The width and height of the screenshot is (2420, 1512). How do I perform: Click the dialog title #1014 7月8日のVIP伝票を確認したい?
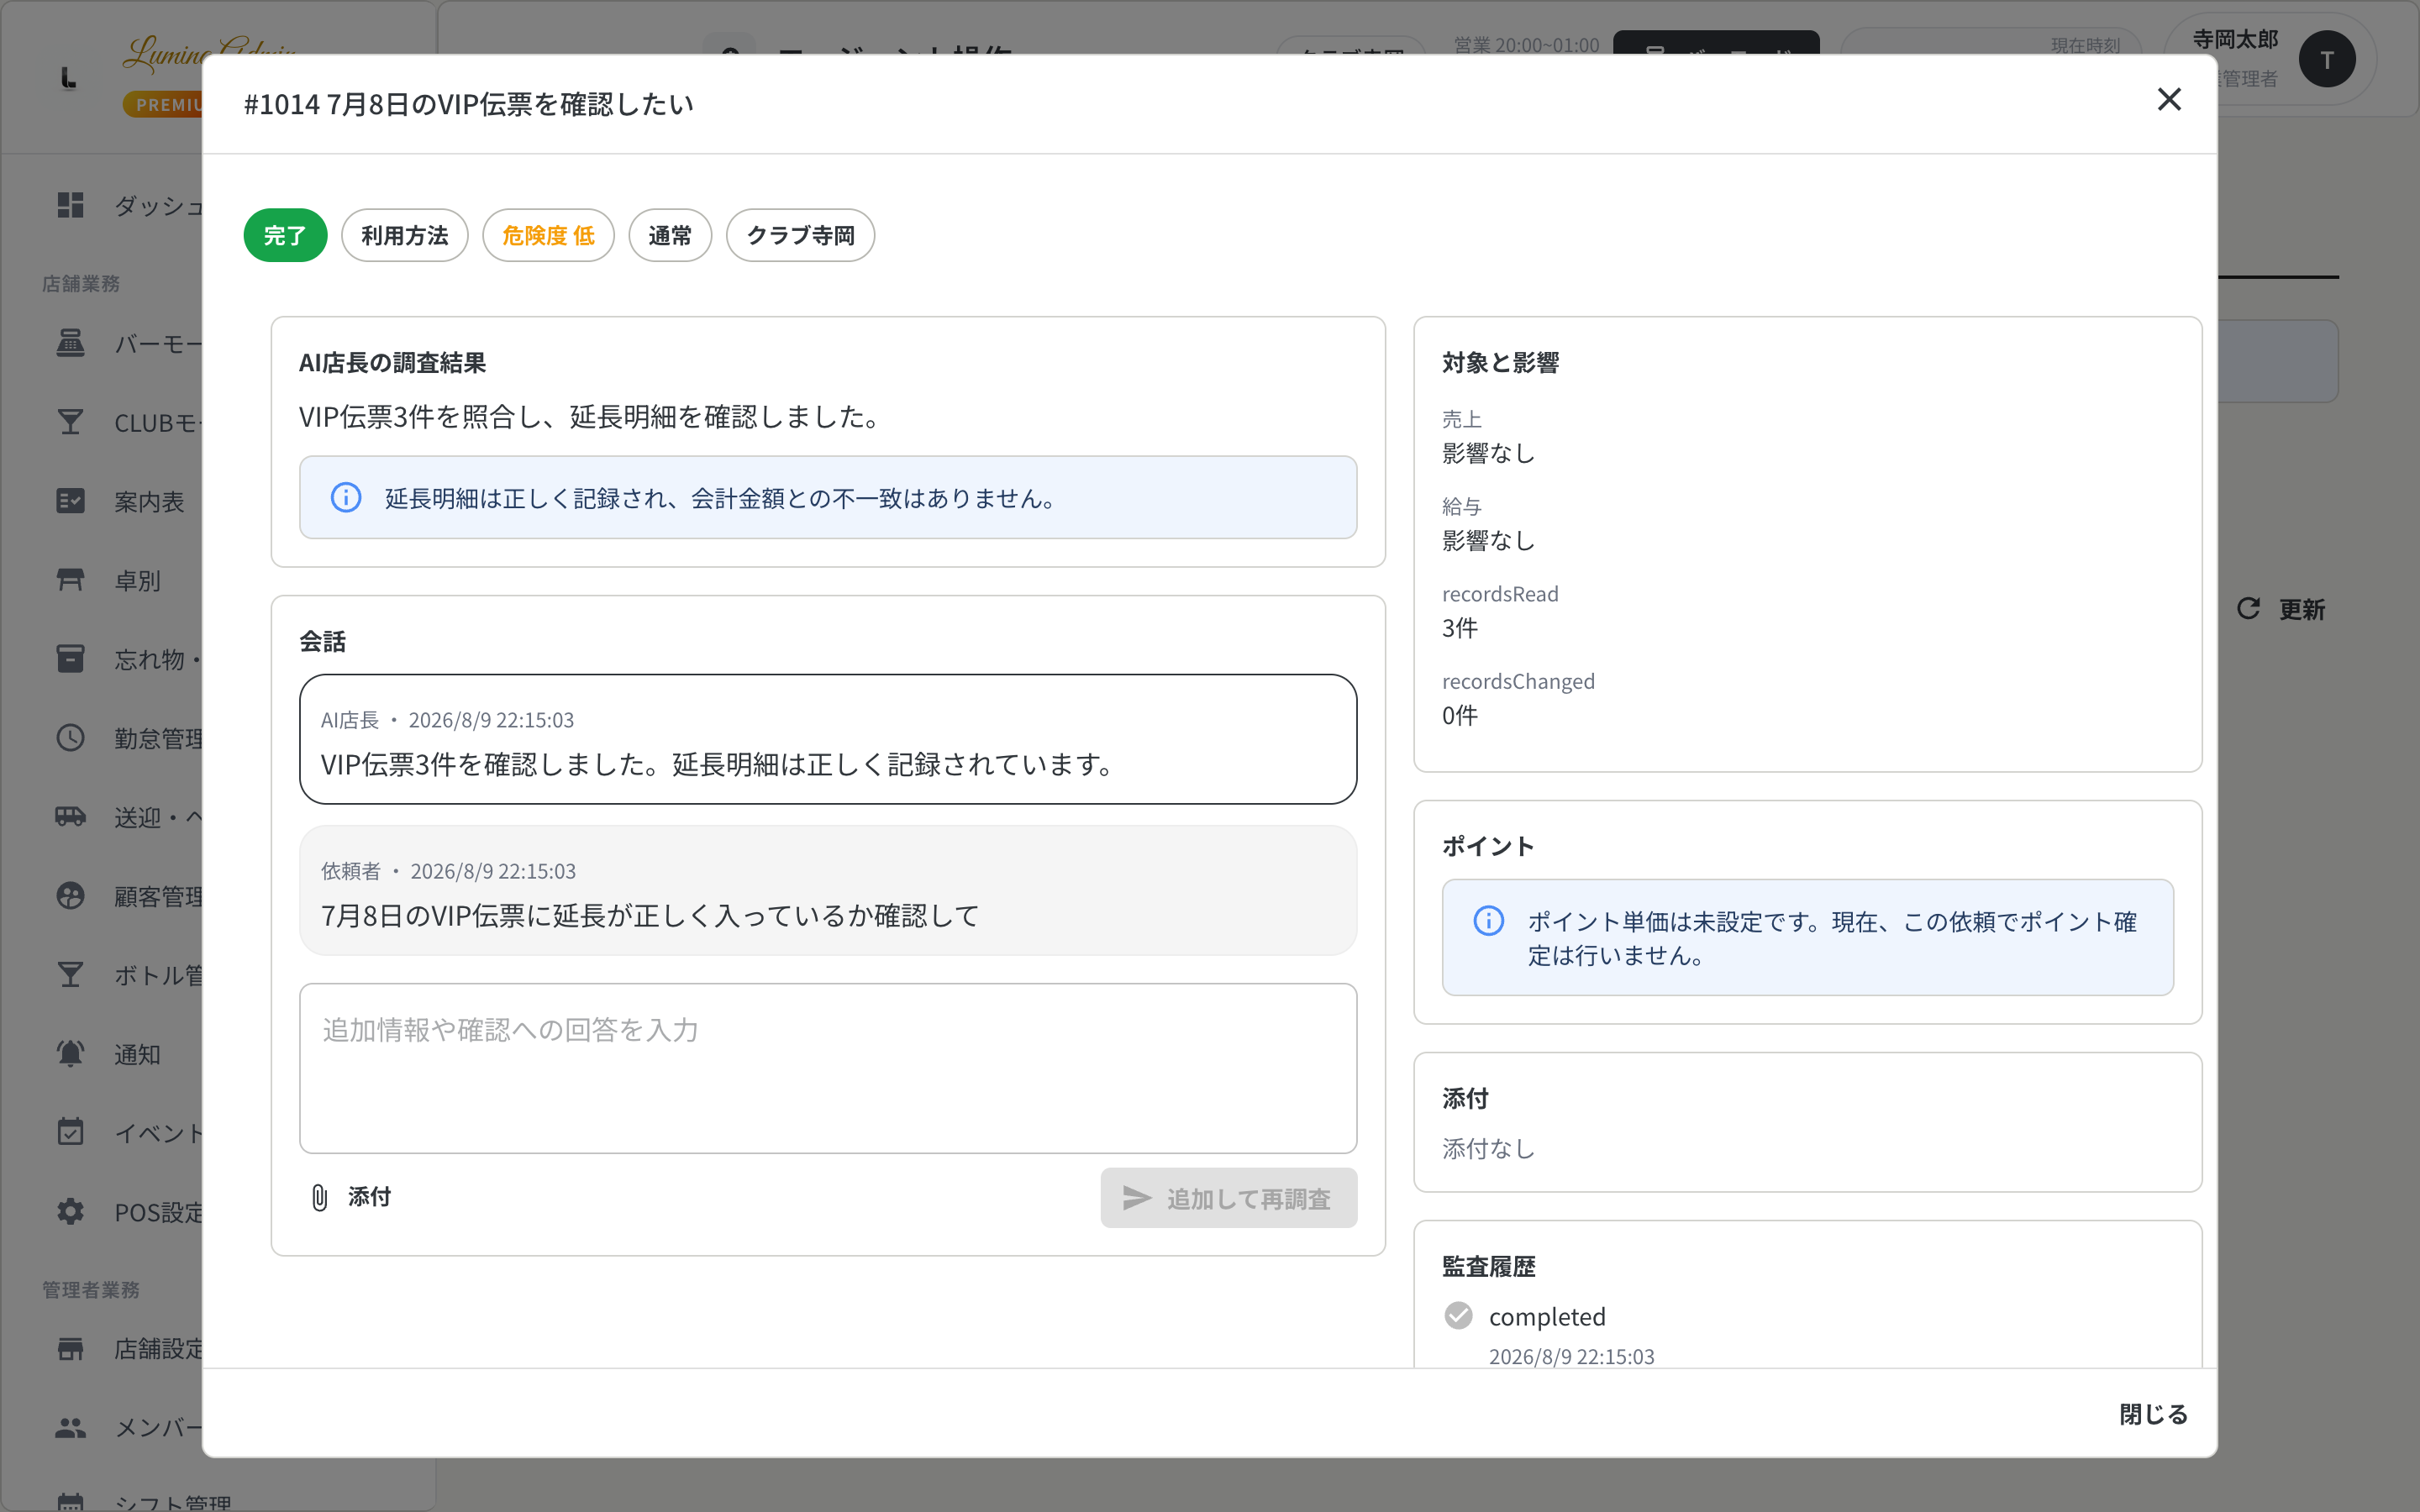click(468, 104)
